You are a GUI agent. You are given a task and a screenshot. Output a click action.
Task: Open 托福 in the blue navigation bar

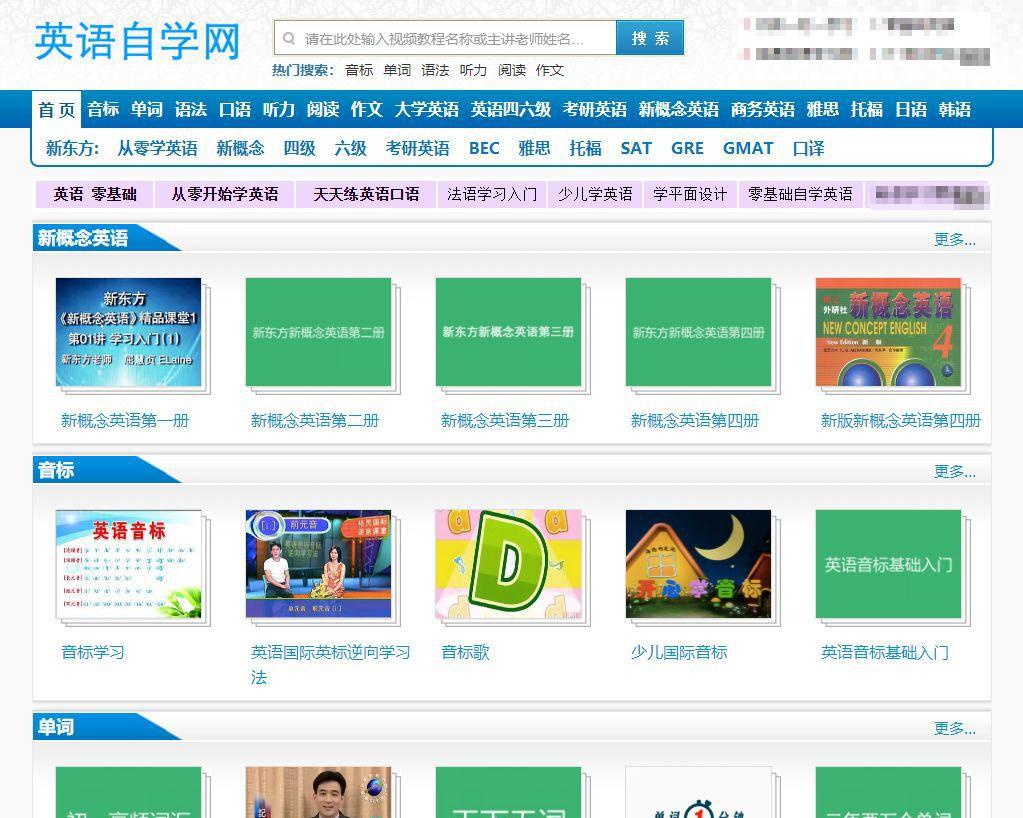[x=866, y=109]
